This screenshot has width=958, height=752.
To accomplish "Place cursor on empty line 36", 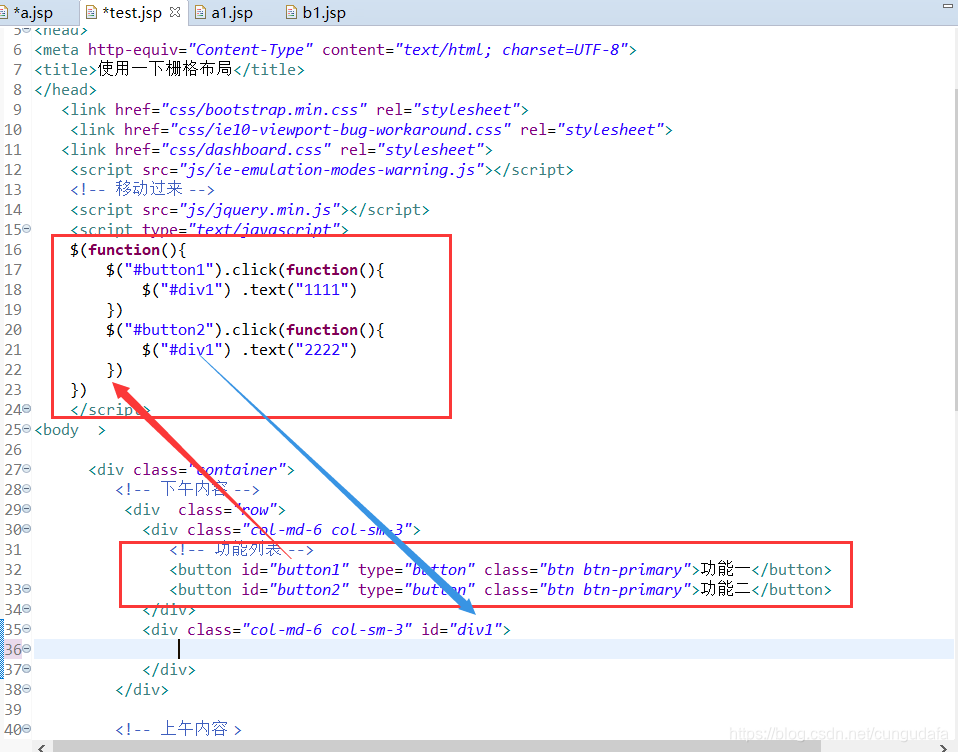I will coord(494,649).
